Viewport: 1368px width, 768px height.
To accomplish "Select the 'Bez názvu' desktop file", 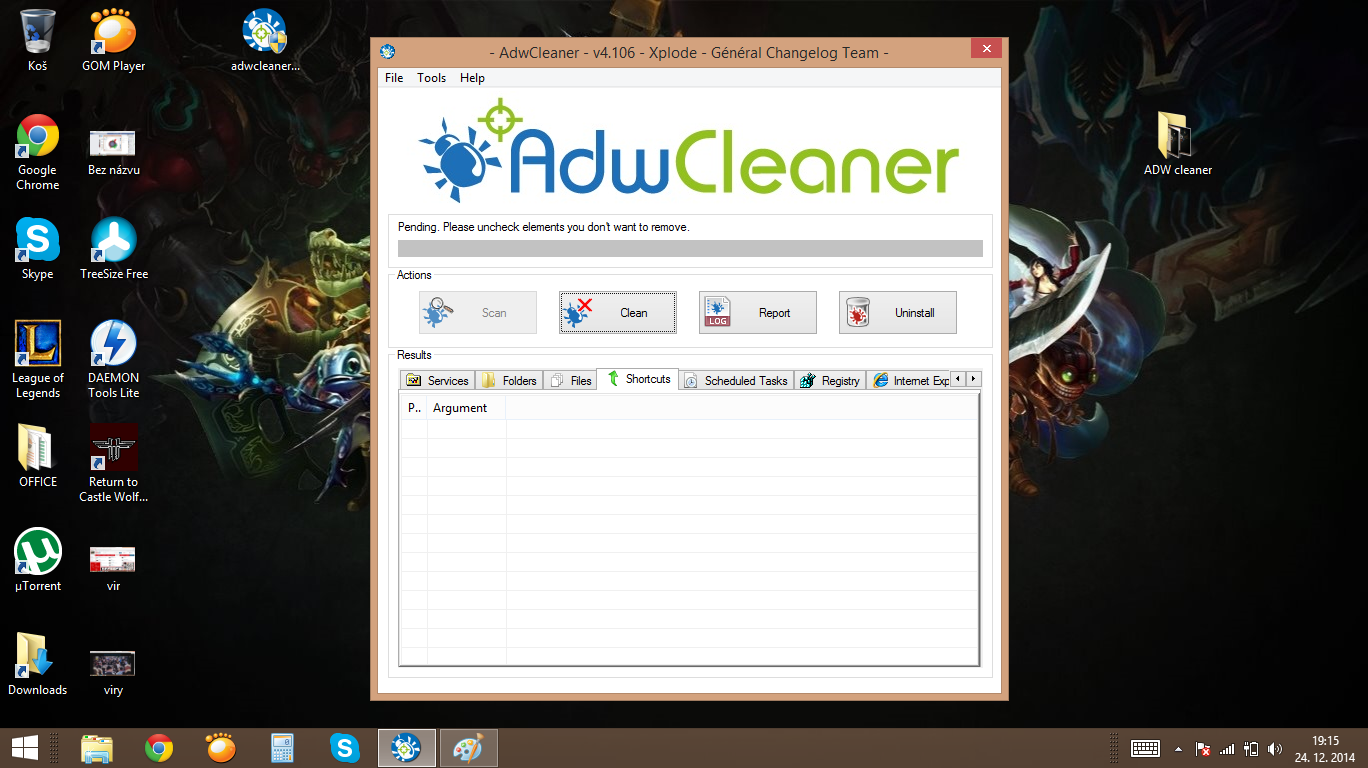I will tap(114, 152).
